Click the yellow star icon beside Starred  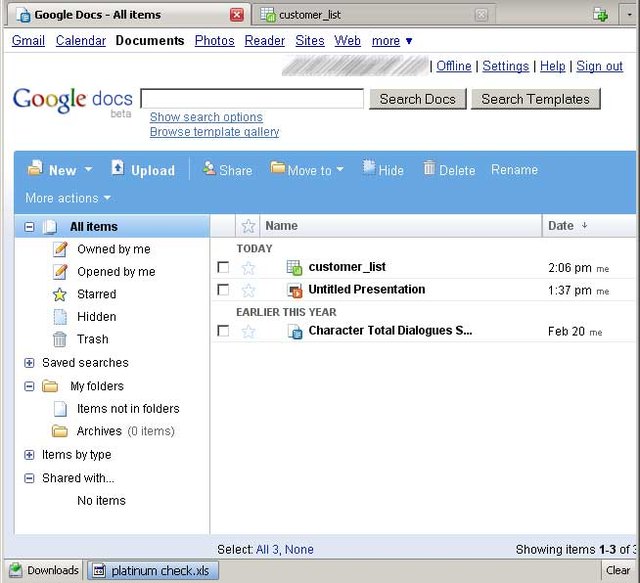point(60,294)
